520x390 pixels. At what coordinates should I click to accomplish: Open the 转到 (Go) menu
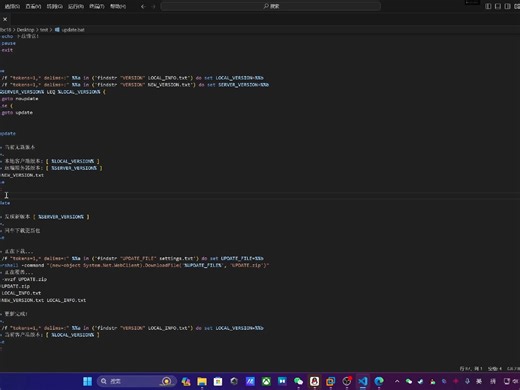click(x=54, y=6)
